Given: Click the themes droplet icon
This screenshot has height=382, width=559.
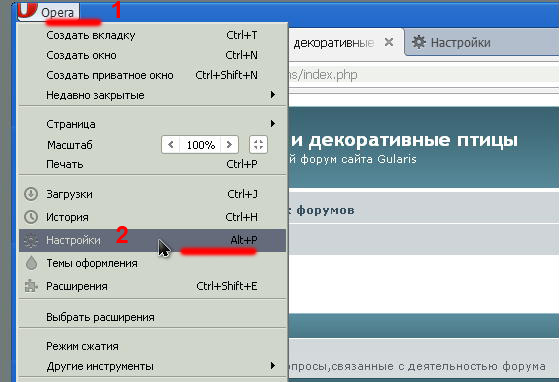Looking at the screenshot, I should pos(32,263).
